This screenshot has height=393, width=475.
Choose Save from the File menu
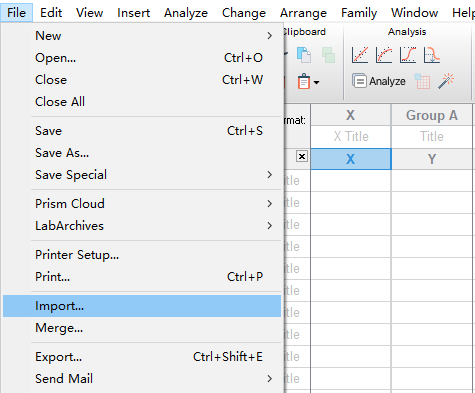pos(142,131)
